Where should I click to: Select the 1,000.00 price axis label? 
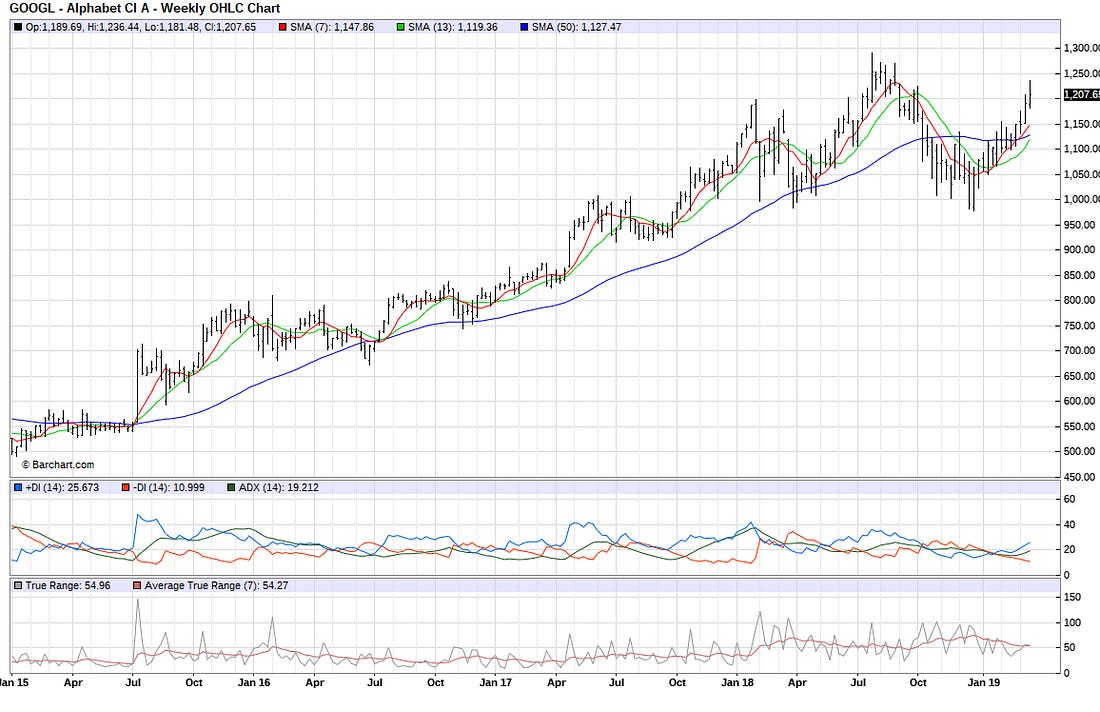click(1082, 200)
